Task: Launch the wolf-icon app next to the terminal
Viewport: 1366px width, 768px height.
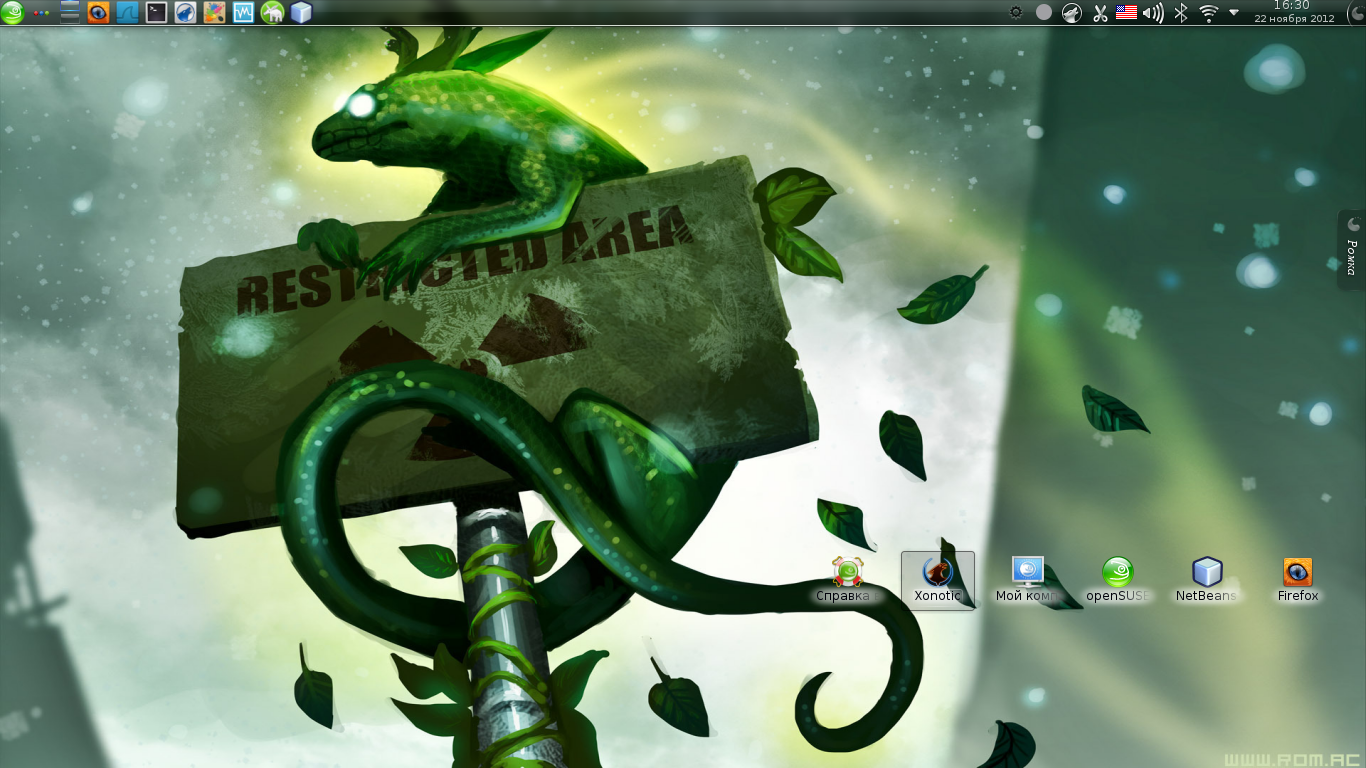Action: click(x=185, y=12)
